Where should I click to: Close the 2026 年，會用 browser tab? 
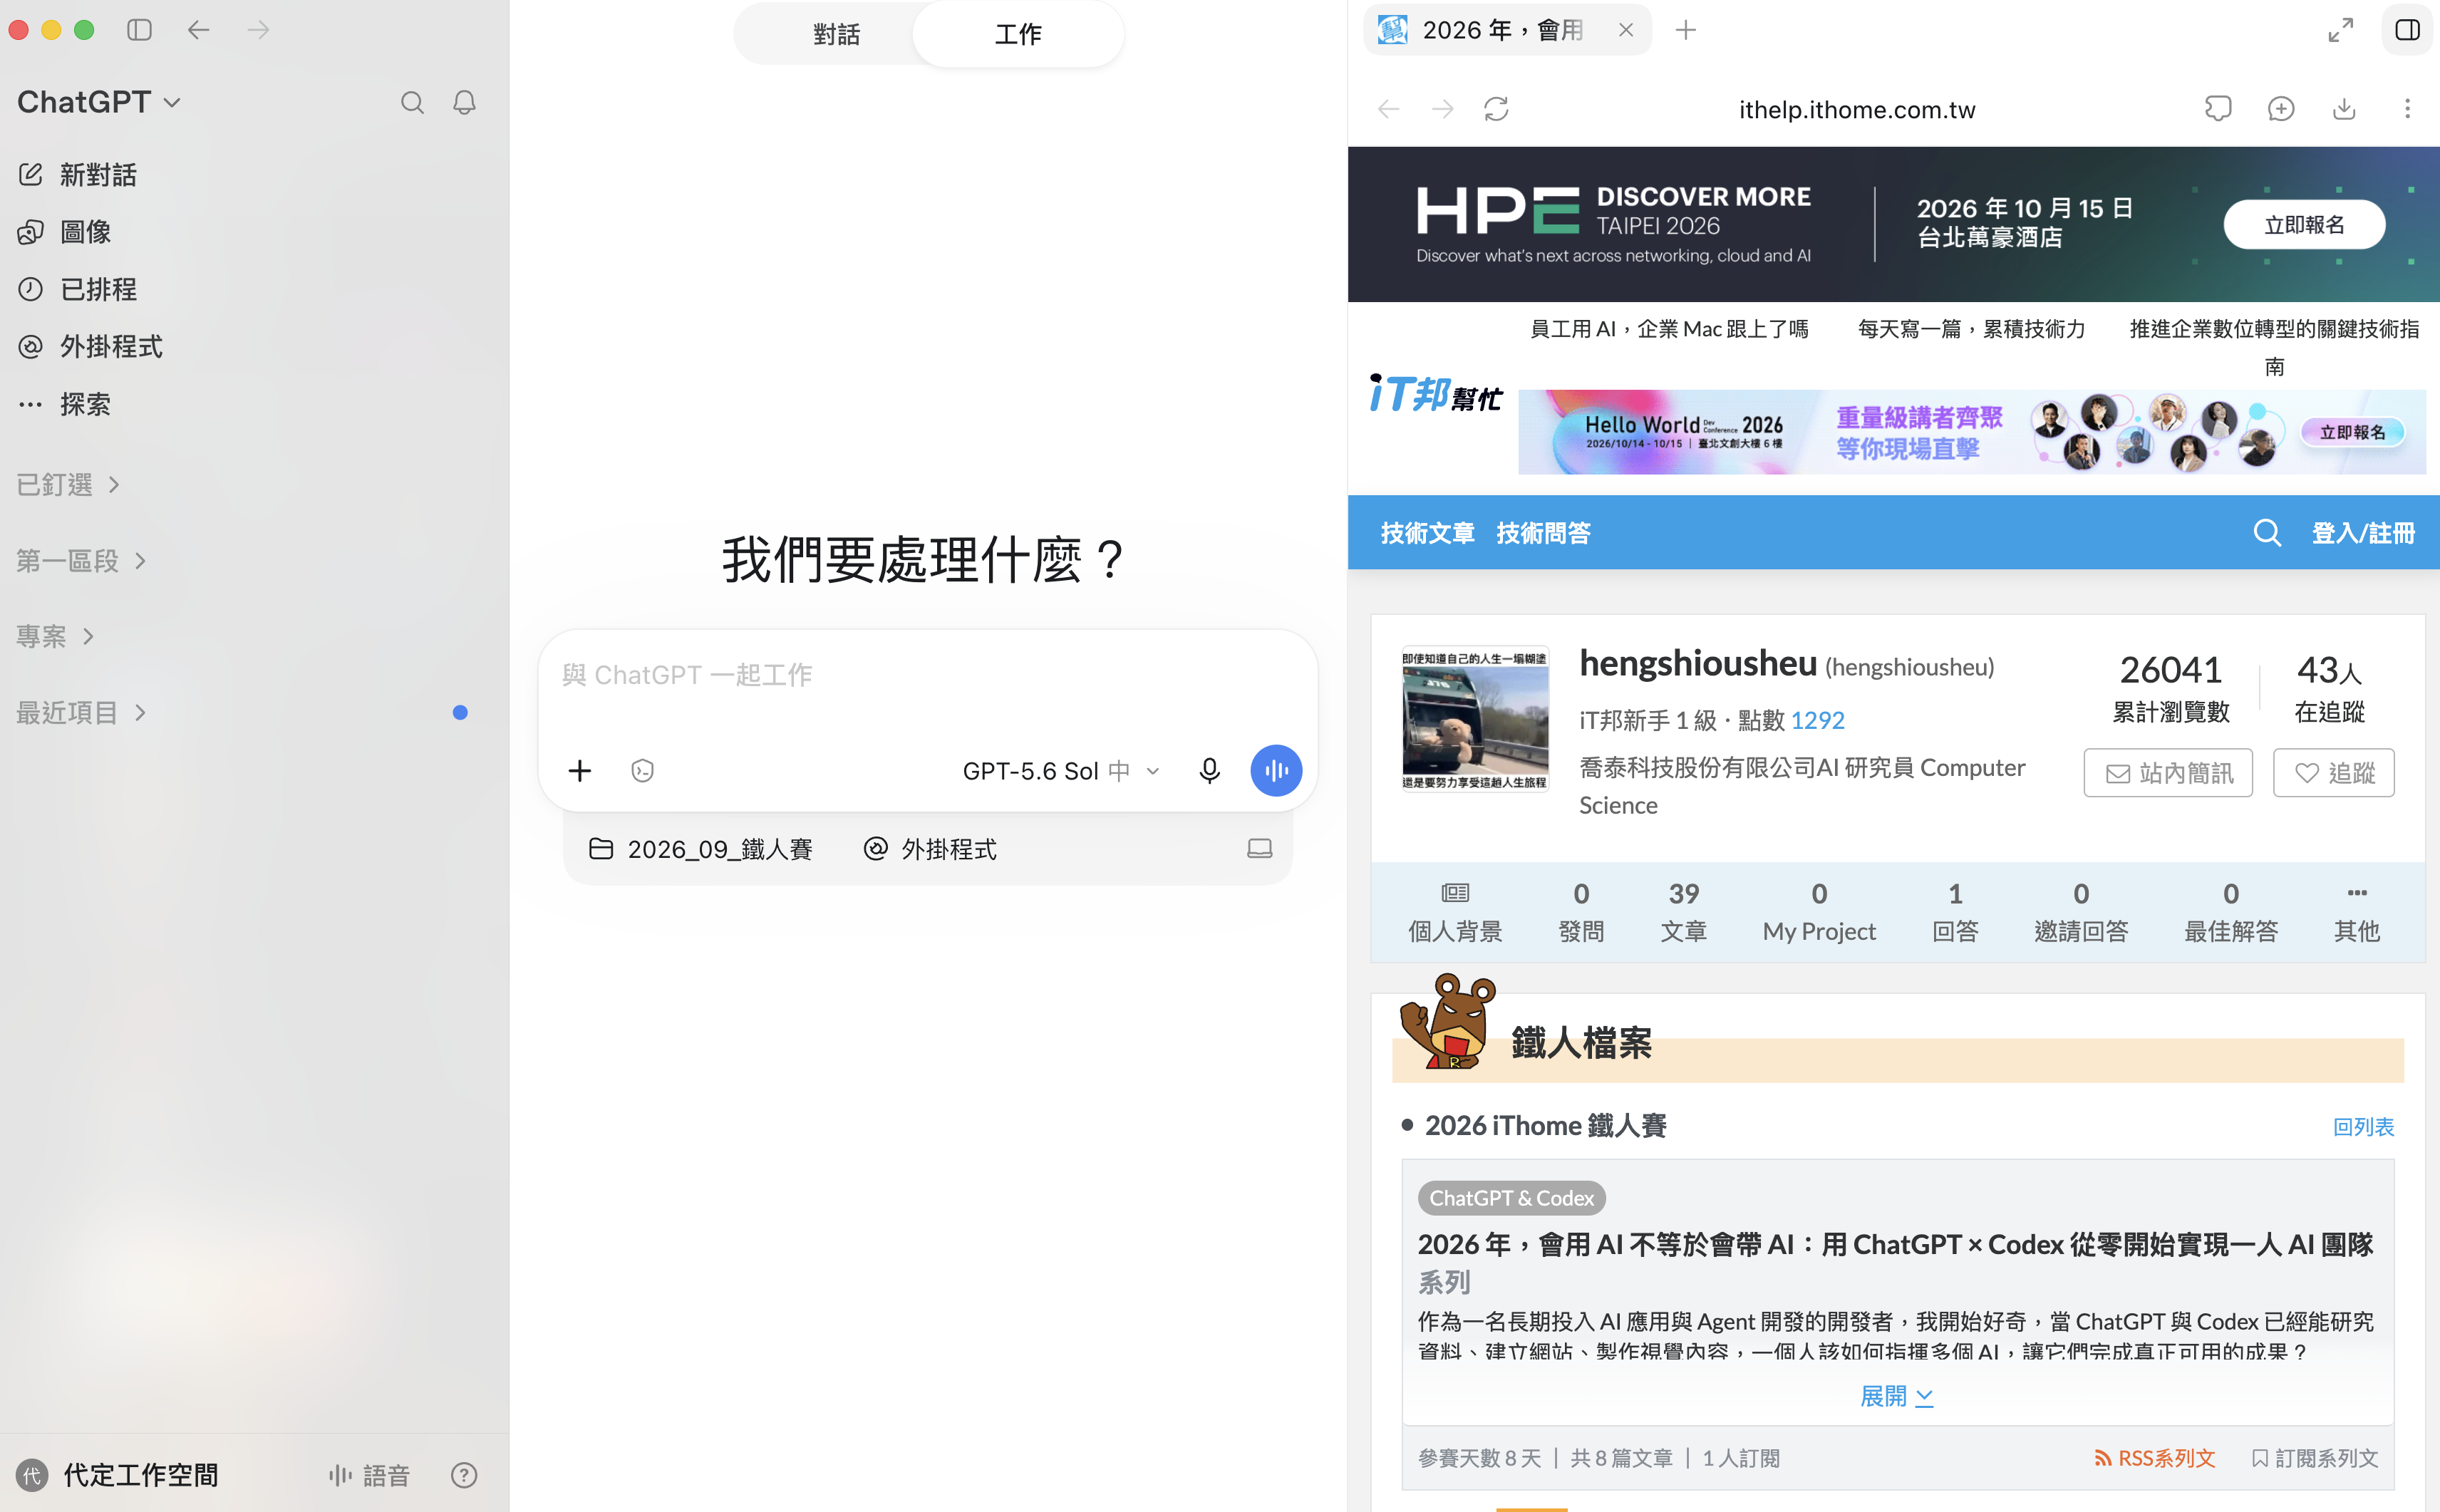point(1626,30)
